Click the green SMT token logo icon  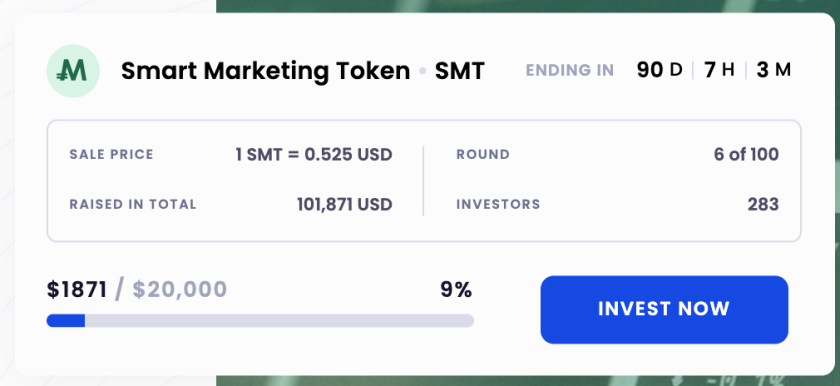73,71
